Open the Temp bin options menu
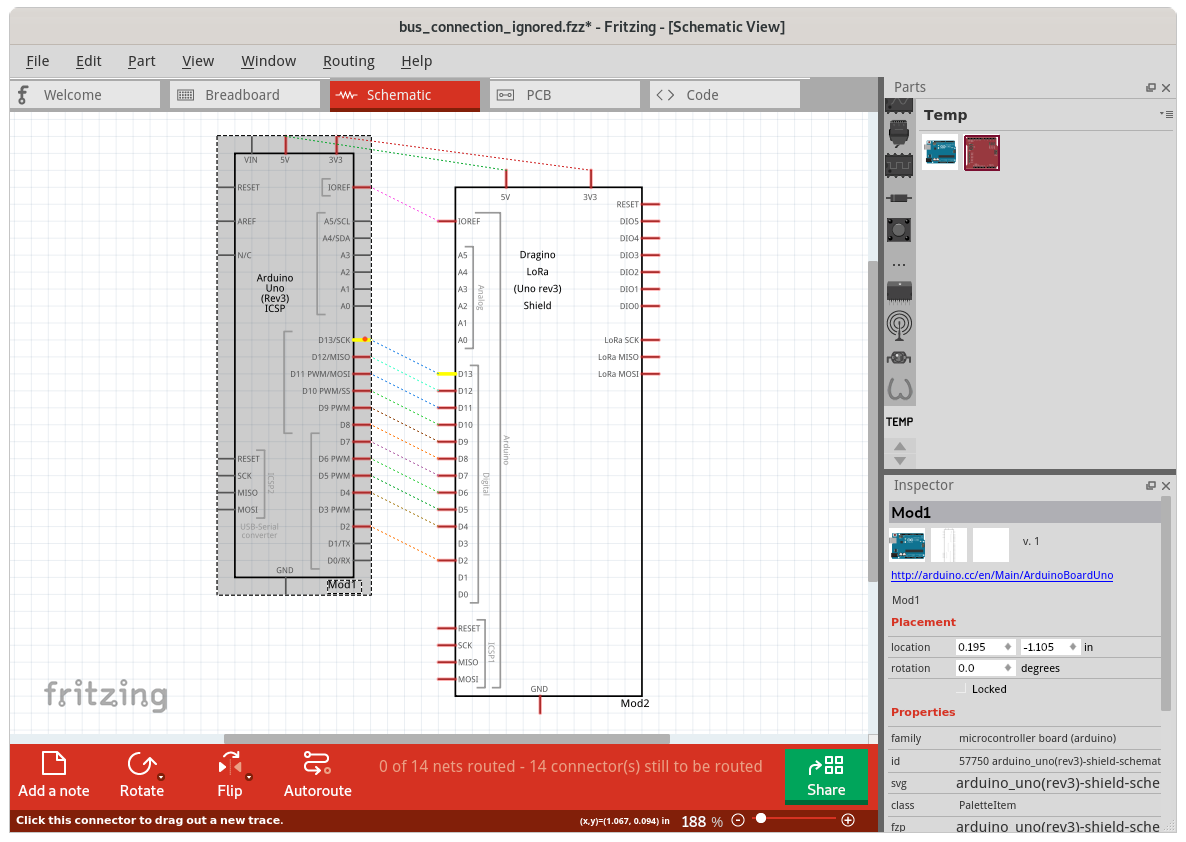Image resolution: width=1186 pixels, height=842 pixels. pos(1165,115)
